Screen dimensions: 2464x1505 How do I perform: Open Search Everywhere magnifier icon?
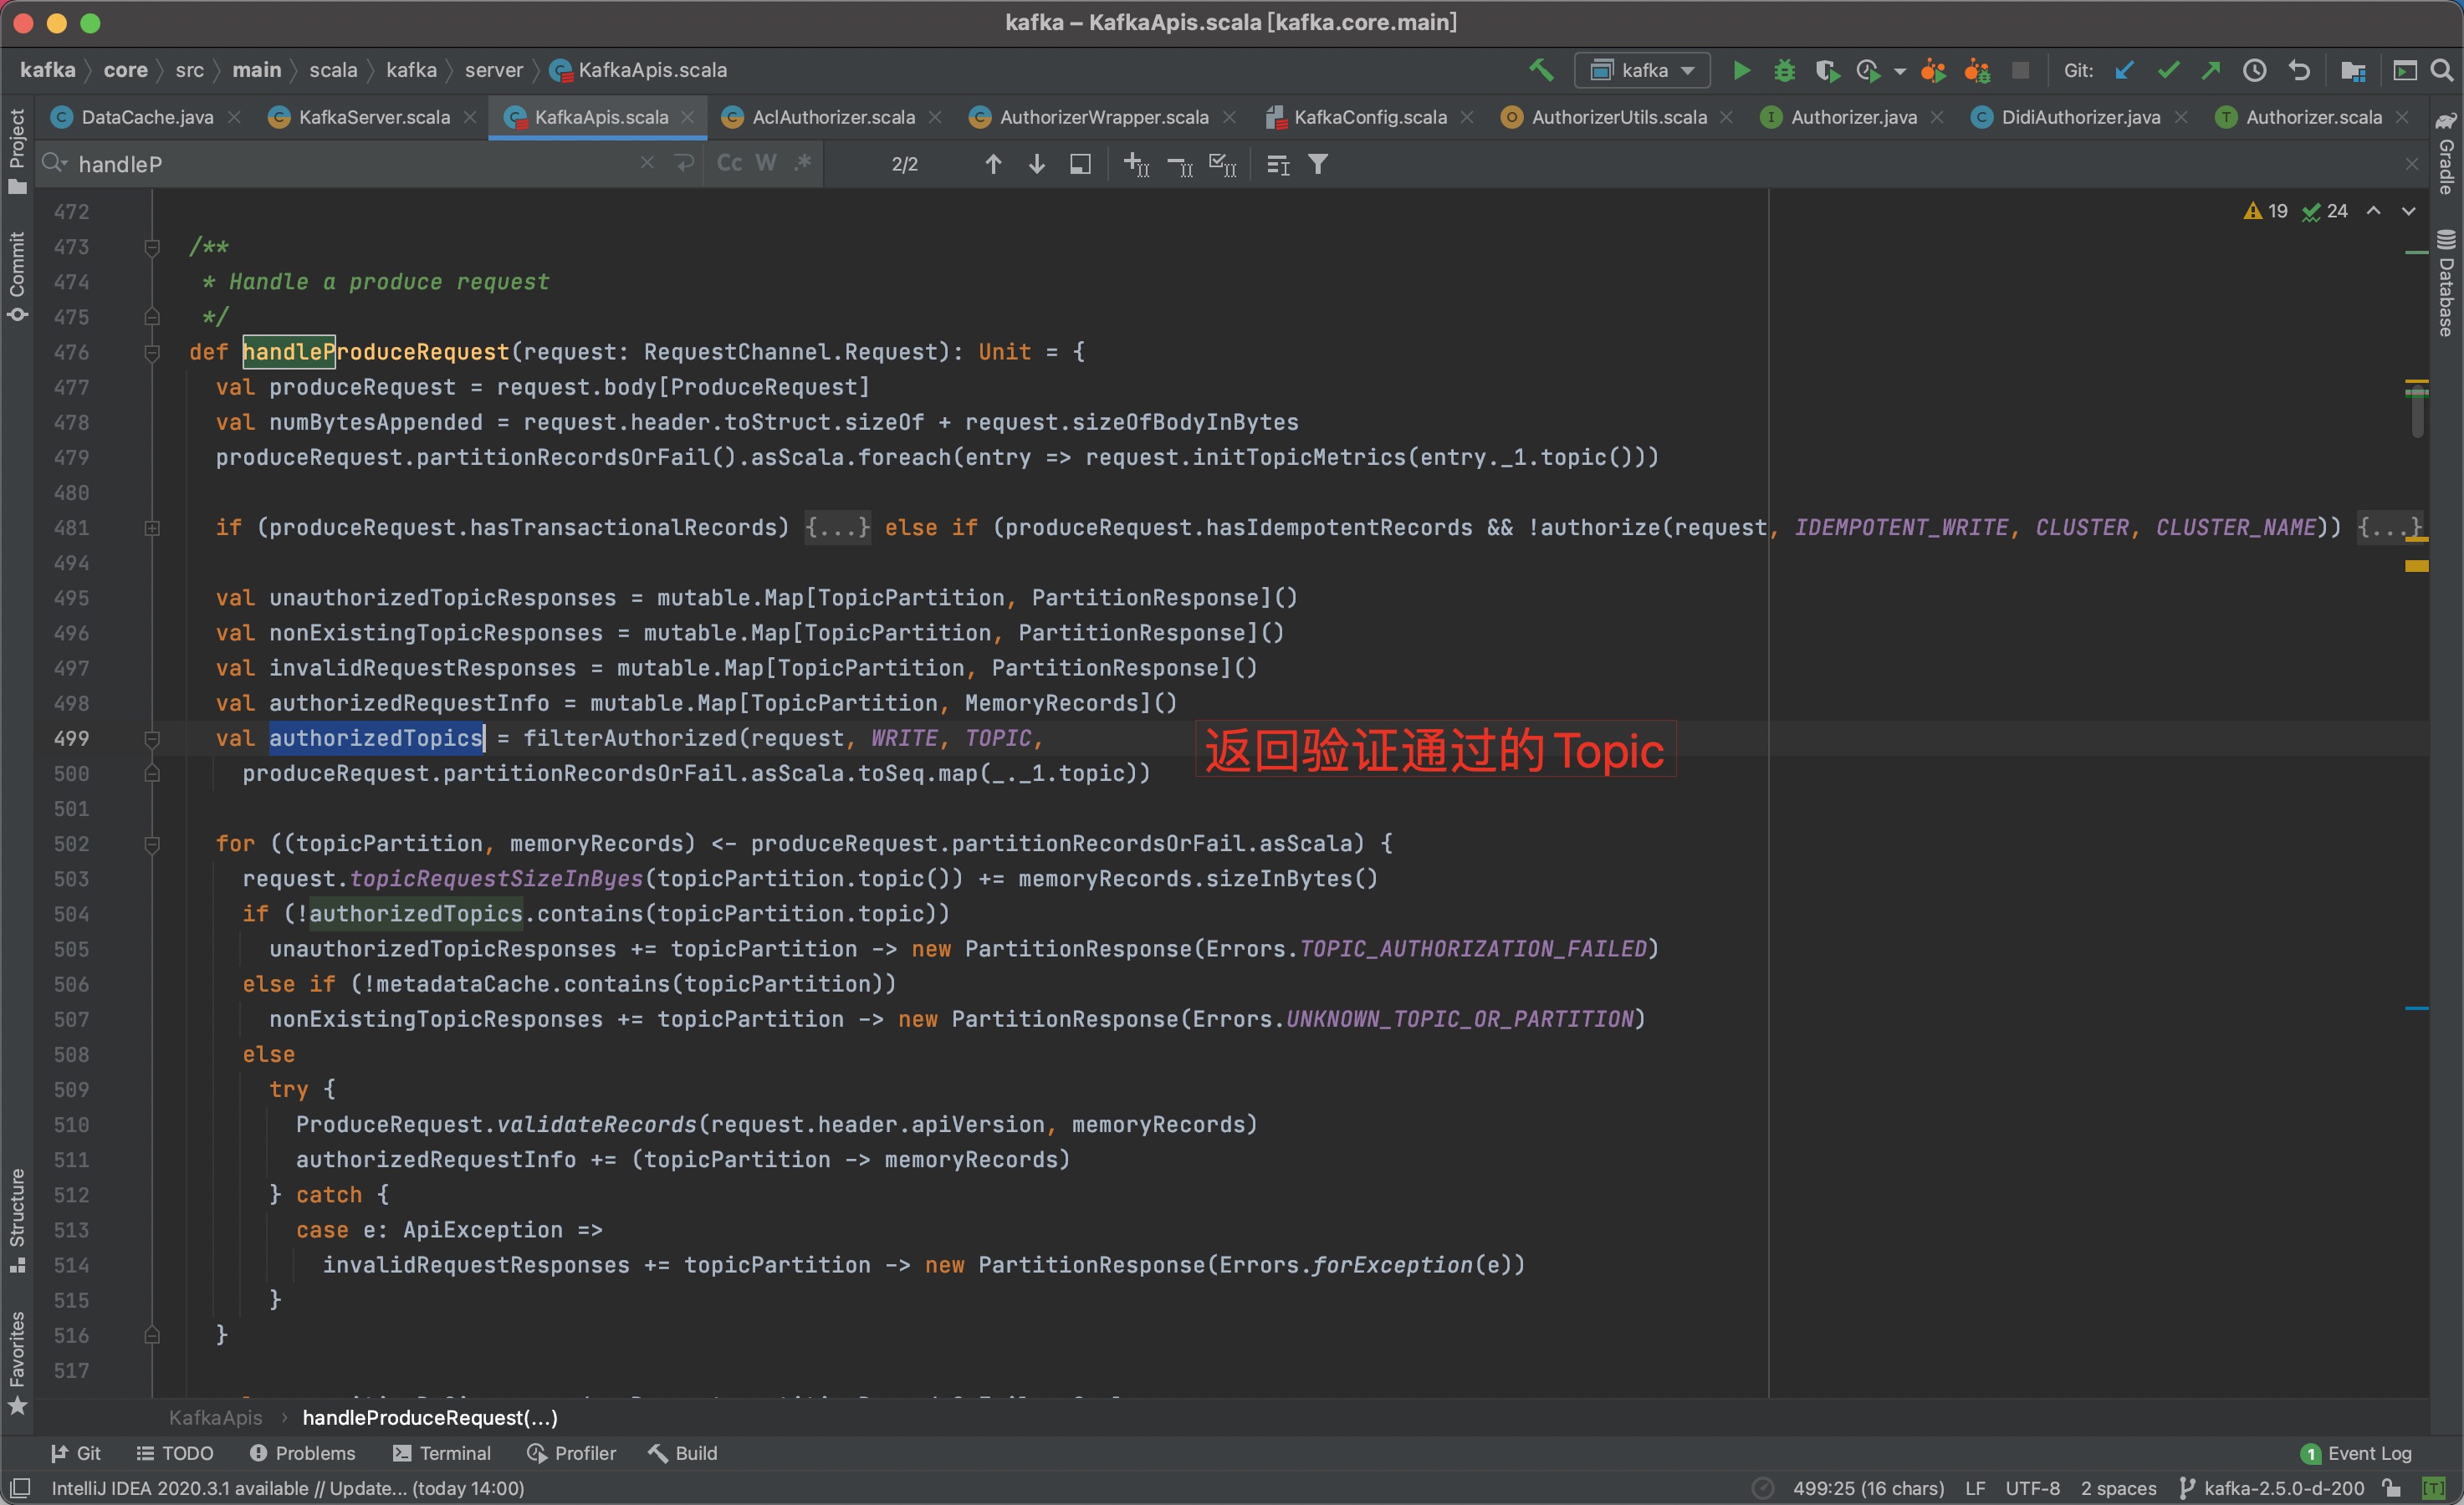[2441, 70]
